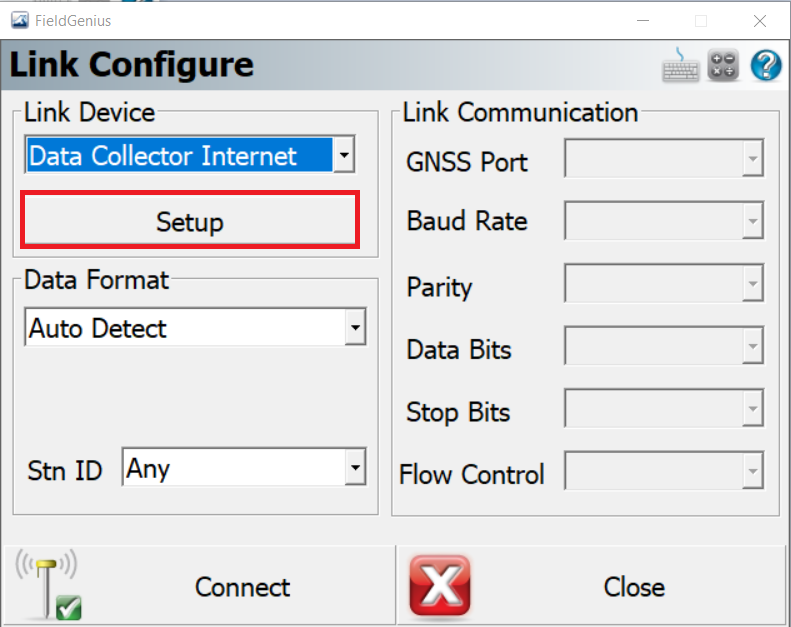This screenshot has width=791, height=627.
Task: Open the Parity dropdown
Action: 664,283
